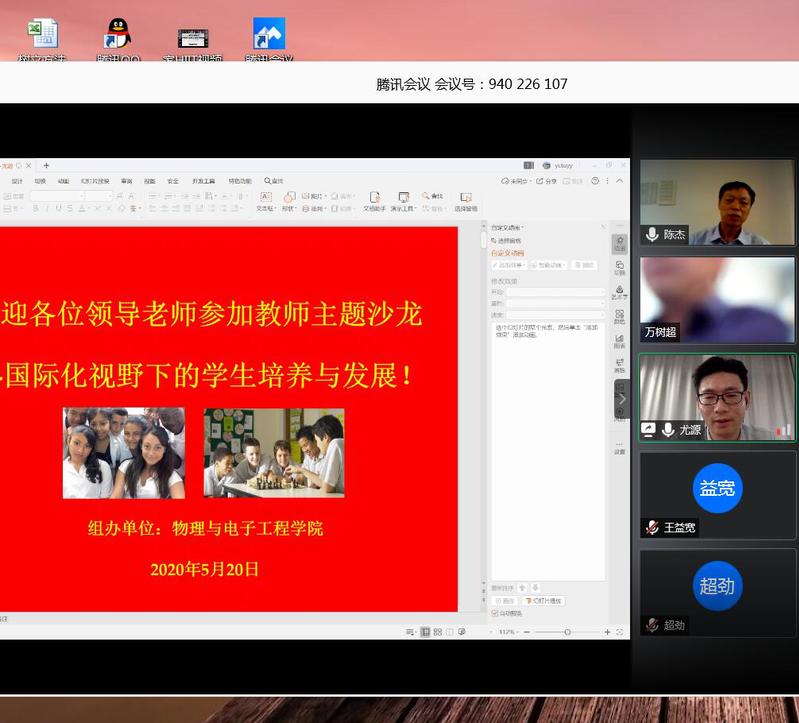Click 王益宽's muted microphone icon

[x=652, y=527]
